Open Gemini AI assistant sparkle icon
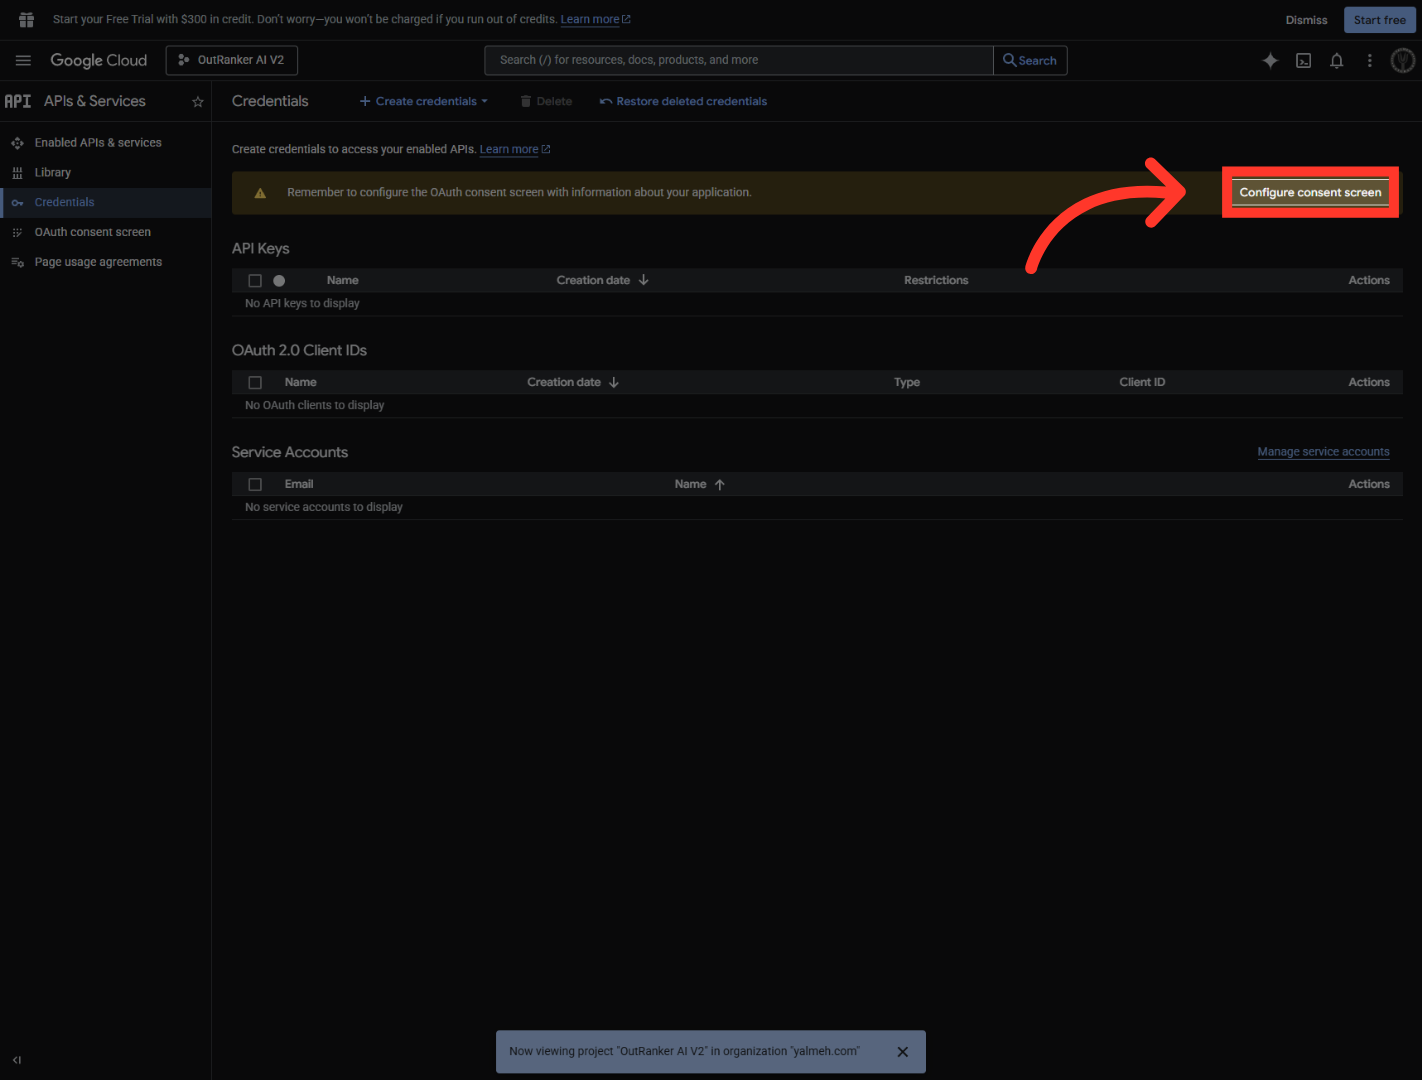This screenshot has width=1422, height=1080. tap(1270, 61)
